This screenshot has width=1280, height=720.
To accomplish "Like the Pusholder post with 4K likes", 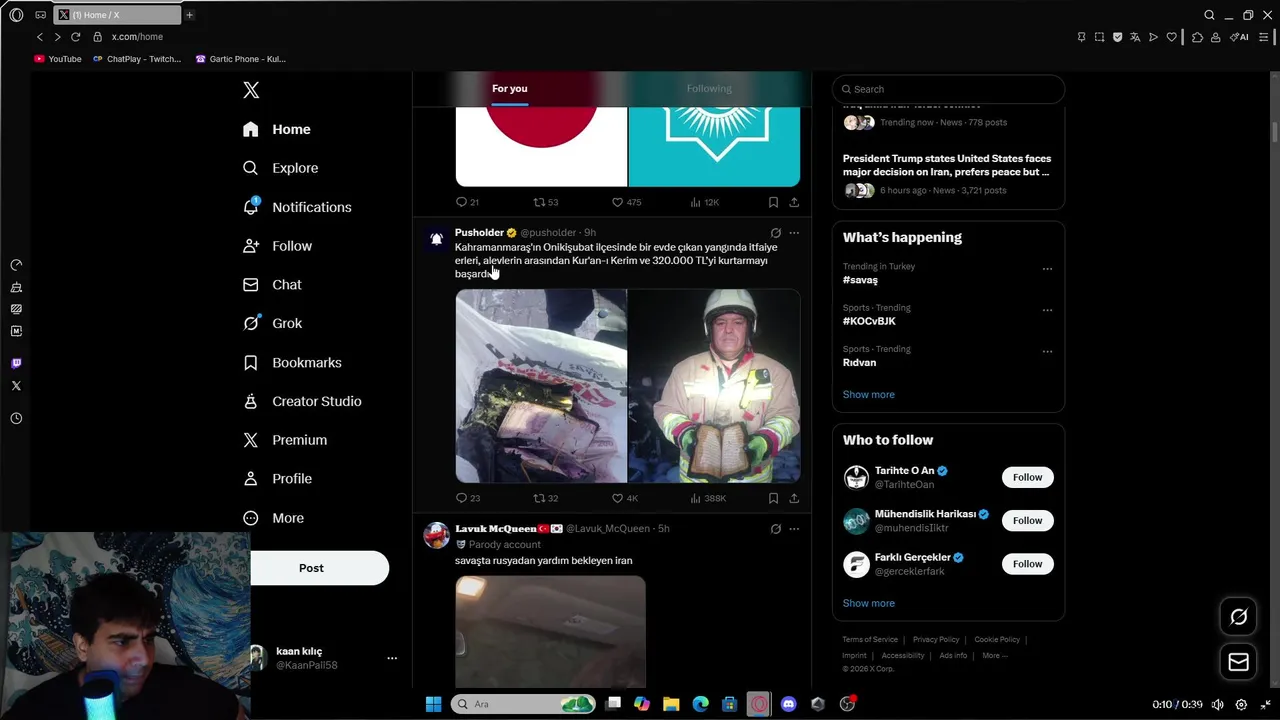I will (625, 498).
